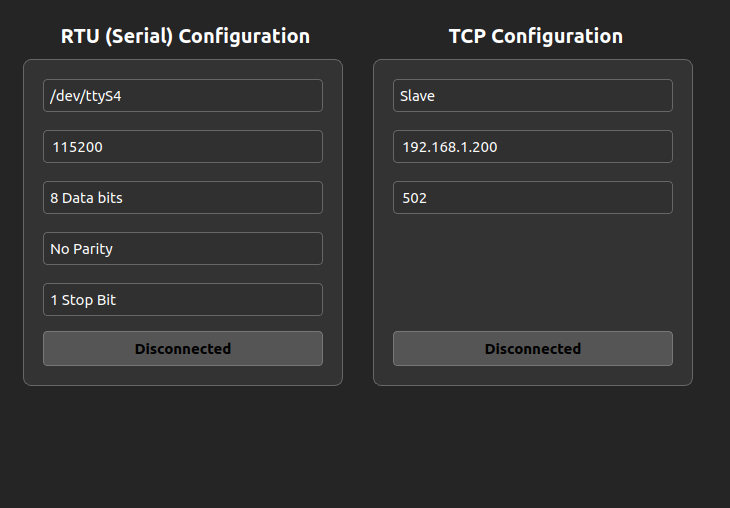Click the RTU (Serial) Configuration heading

185,36
